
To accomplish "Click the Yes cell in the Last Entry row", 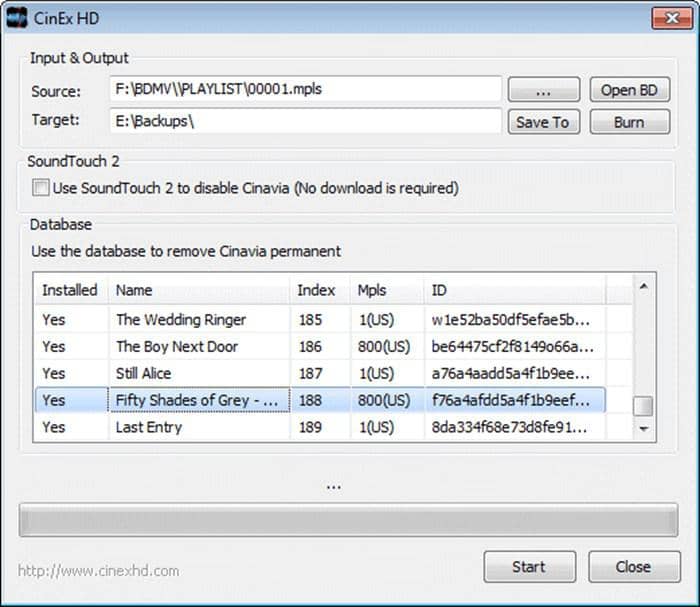I will tap(54, 427).
